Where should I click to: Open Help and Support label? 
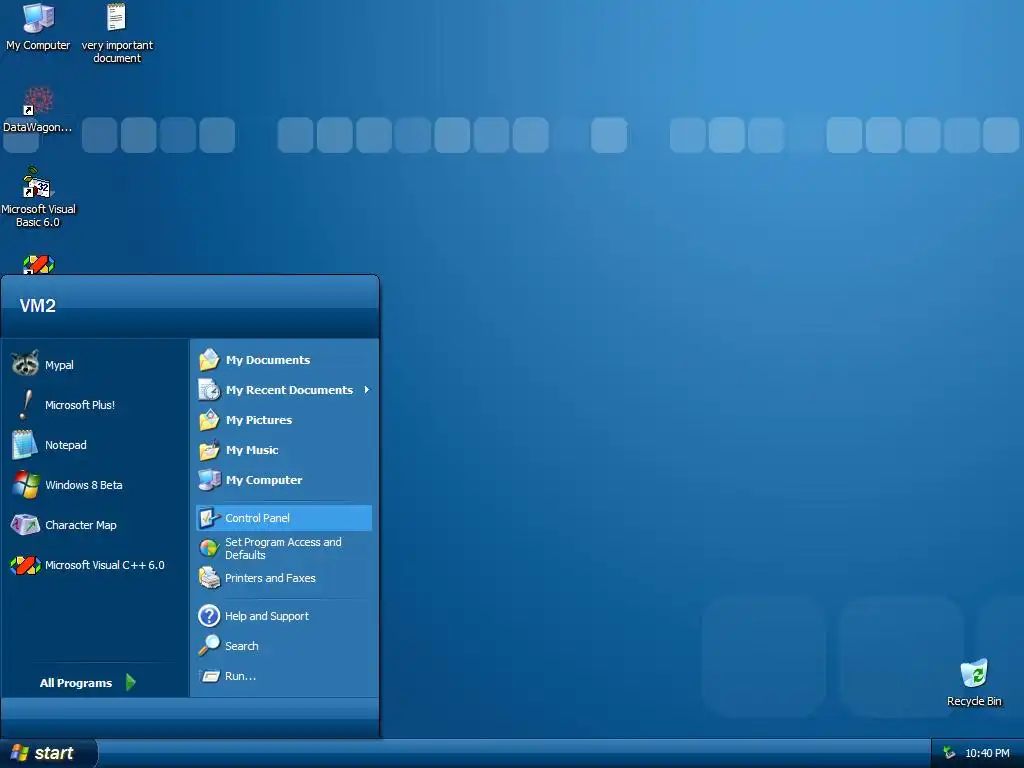coord(266,616)
